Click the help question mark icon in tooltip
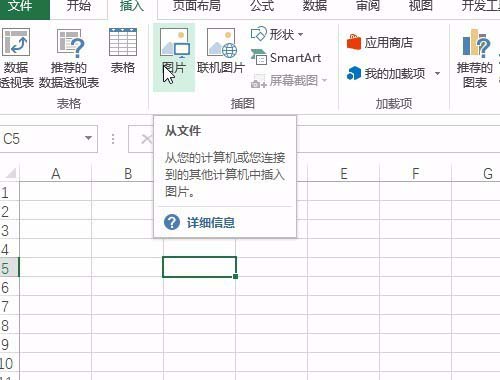 click(x=172, y=222)
